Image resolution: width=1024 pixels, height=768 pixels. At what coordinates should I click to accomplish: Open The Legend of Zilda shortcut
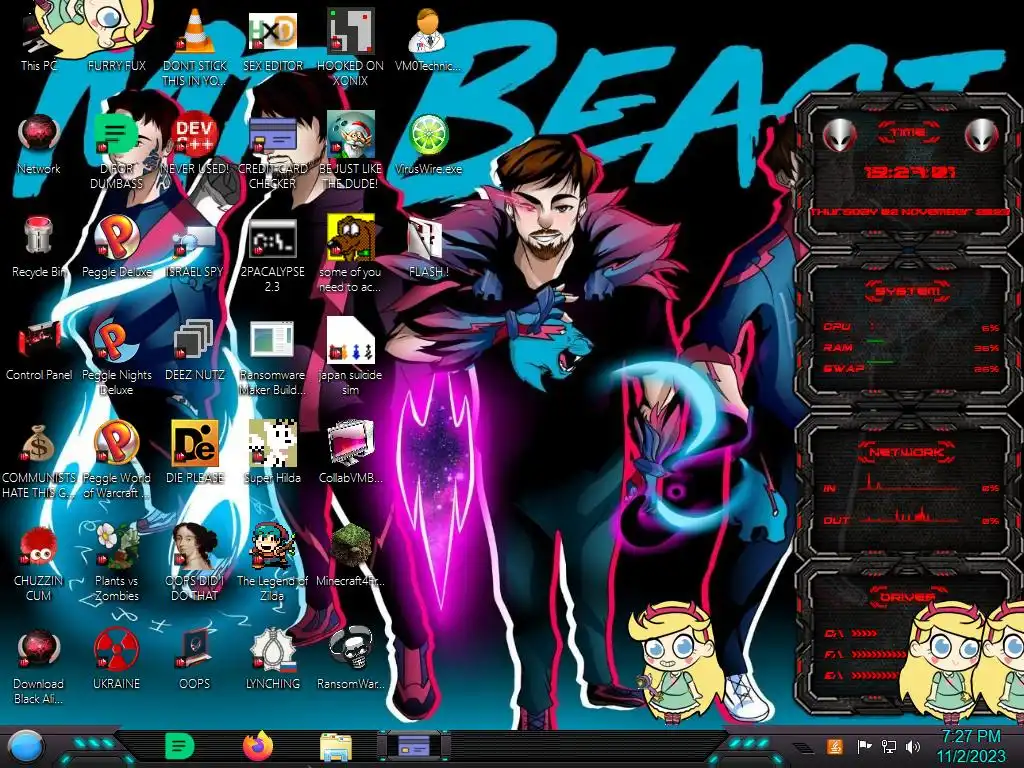(272, 545)
